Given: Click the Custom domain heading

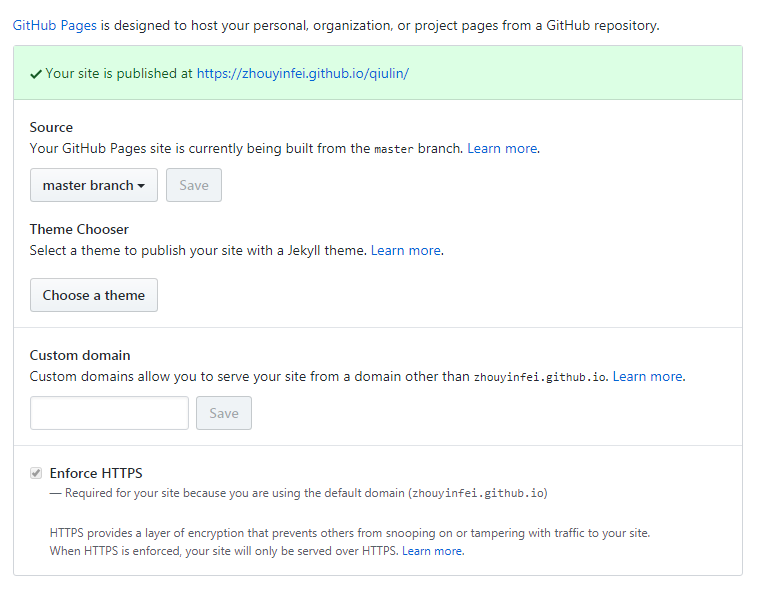Looking at the screenshot, I should coord(80,355).
